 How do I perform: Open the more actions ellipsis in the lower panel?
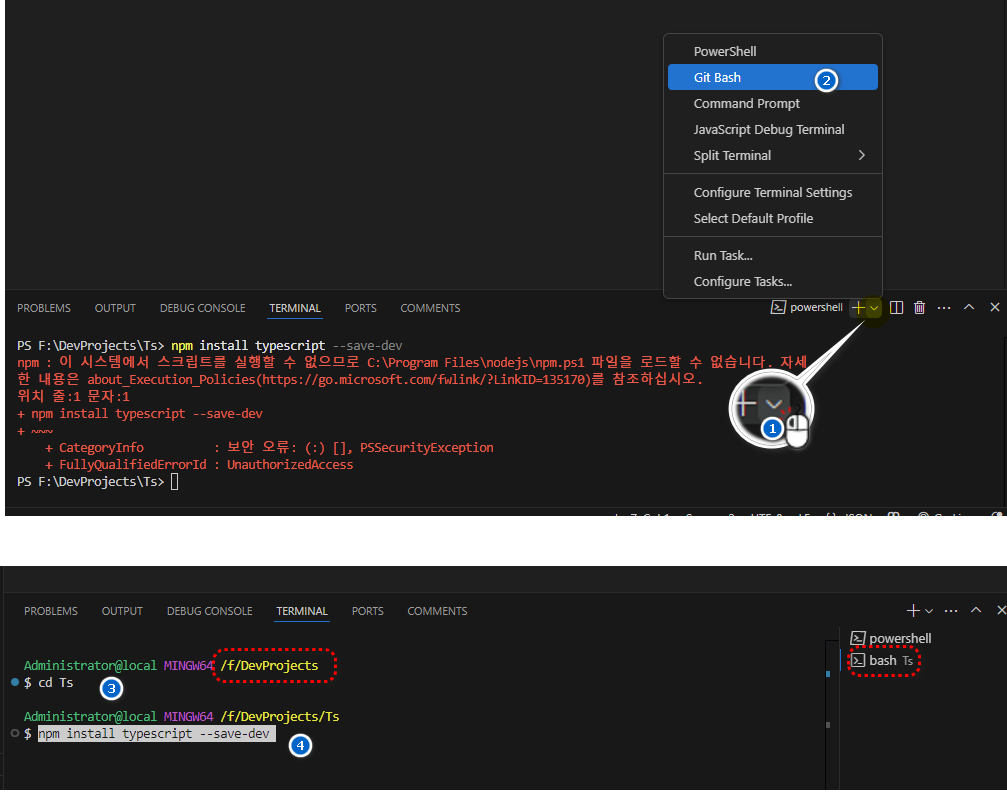950,611
